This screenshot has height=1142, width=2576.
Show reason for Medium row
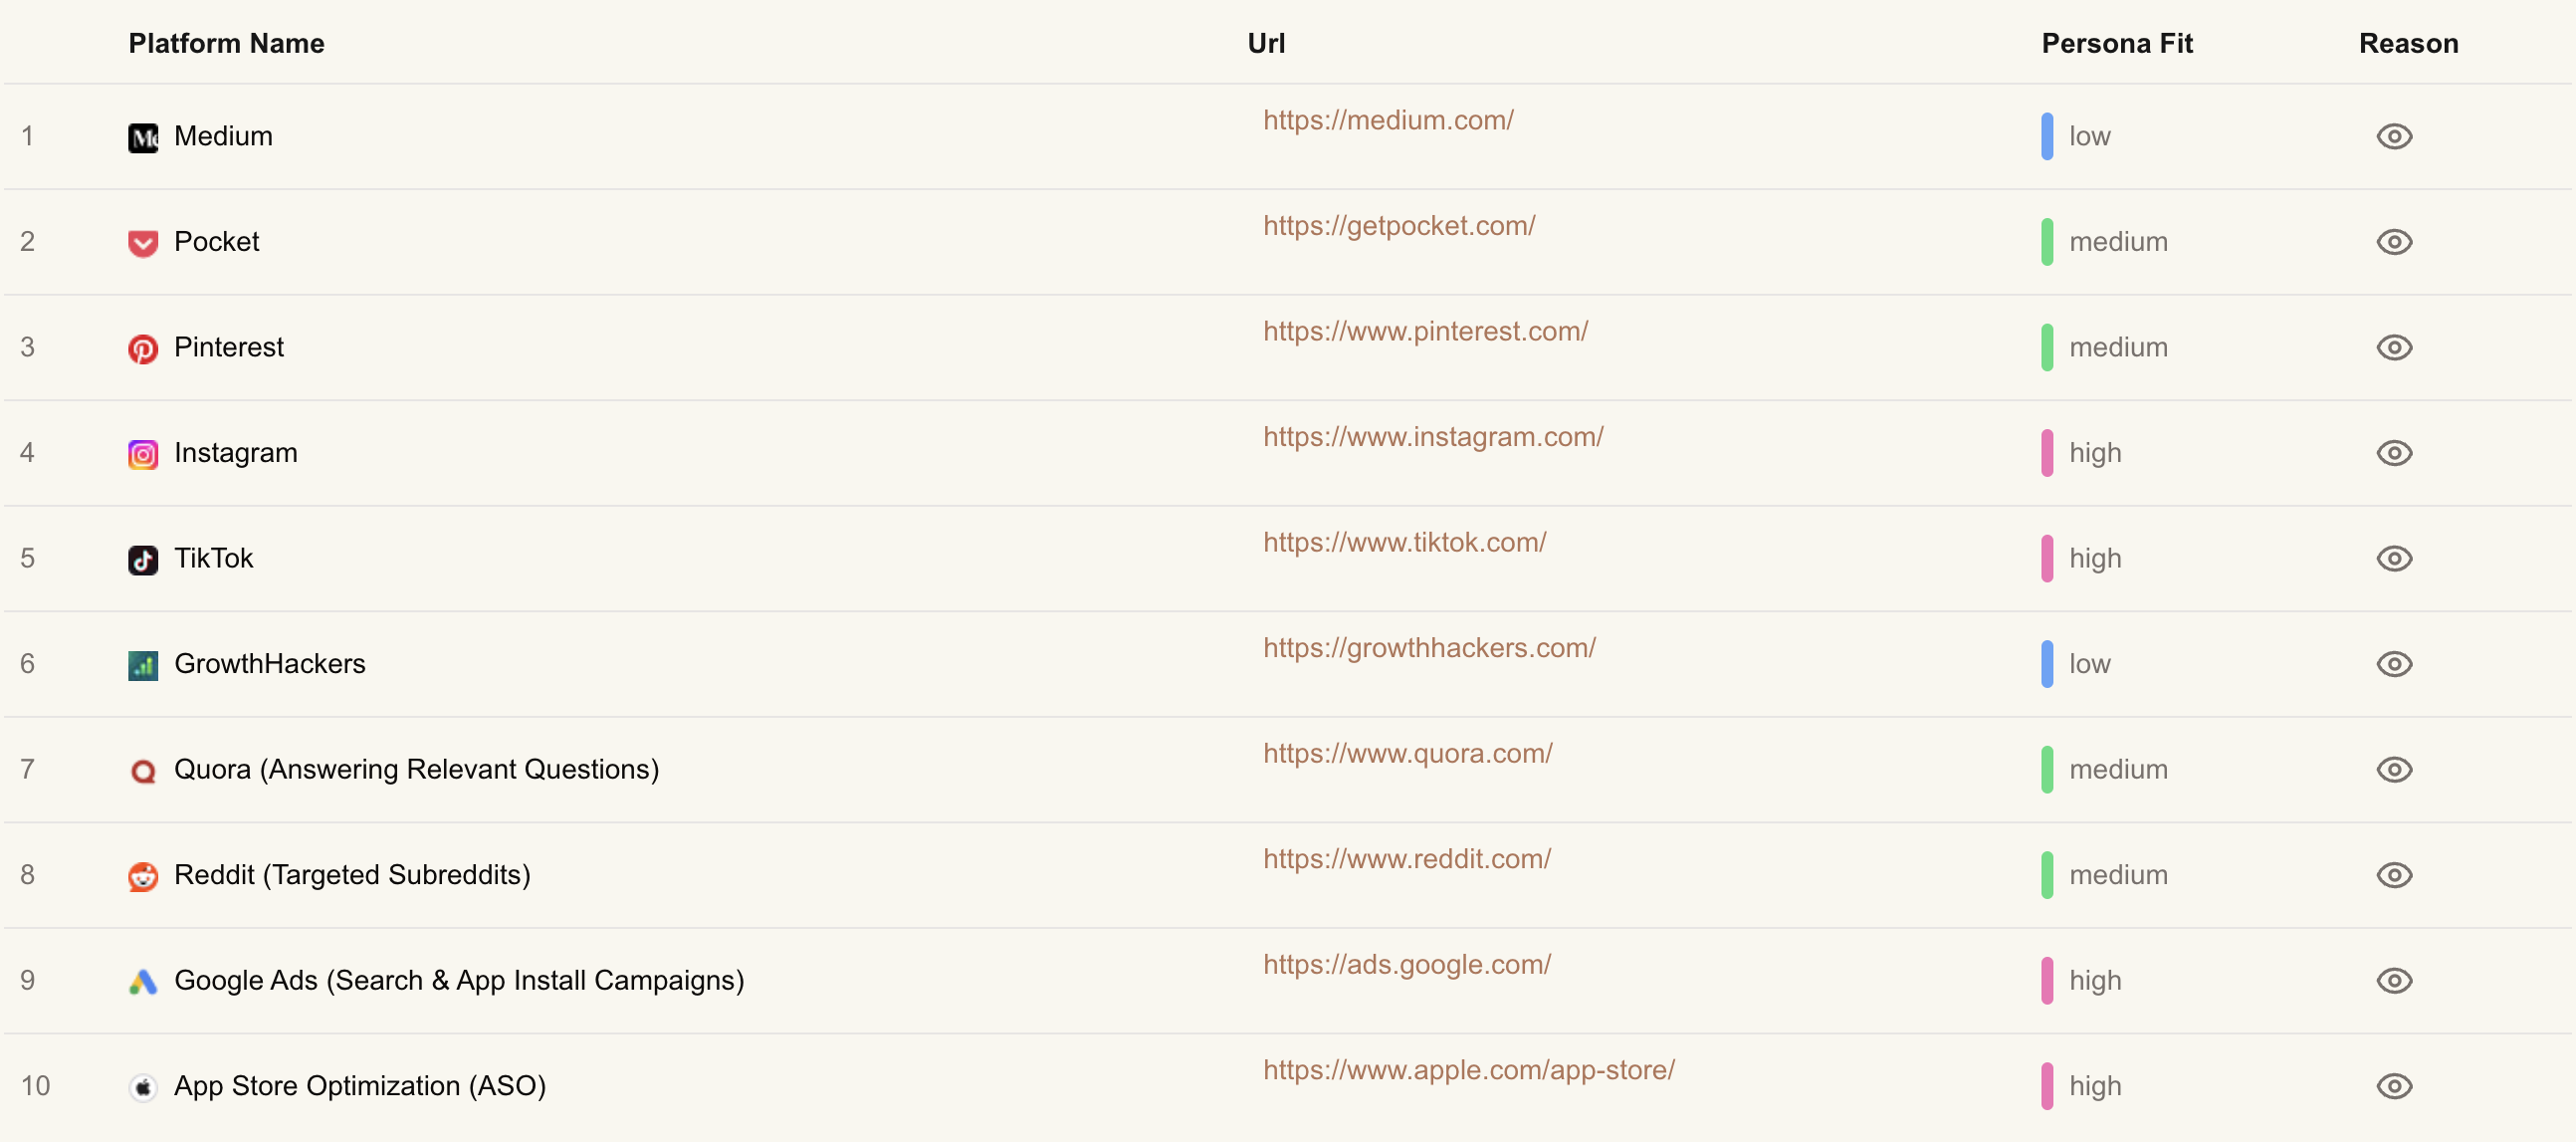coord(2394,136)
